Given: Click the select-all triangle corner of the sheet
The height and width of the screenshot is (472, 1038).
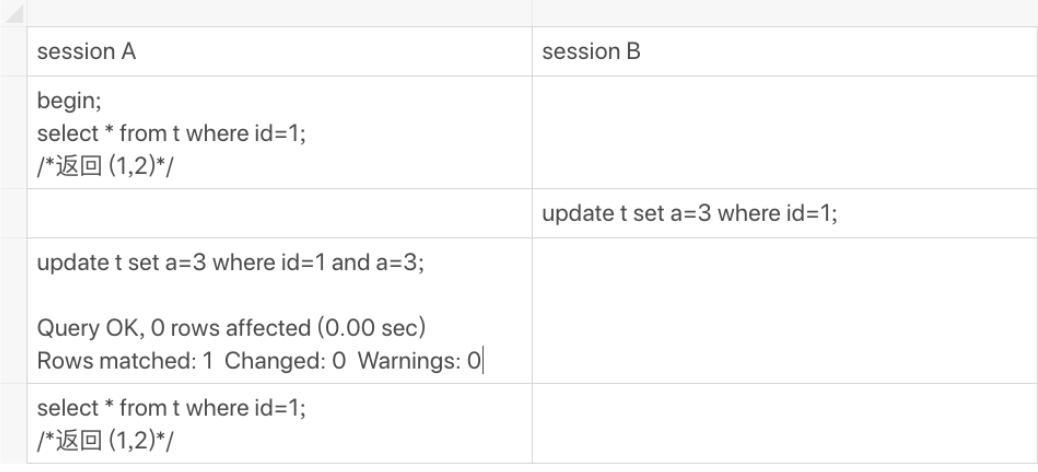Looking at the screenshot, I should [x=13, y=13].
